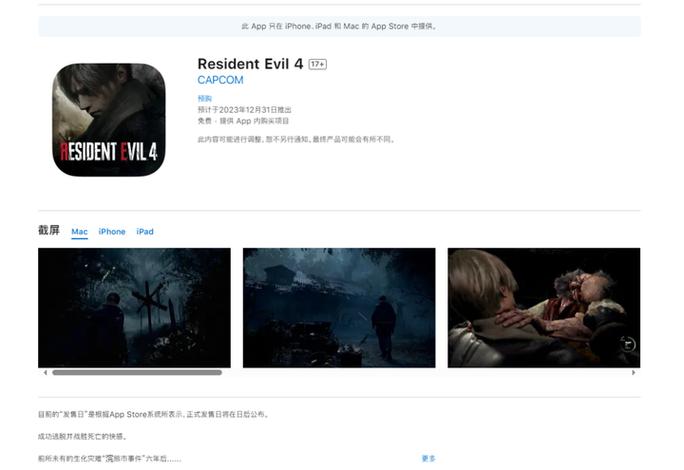The height and width of the screenshot is (470, 684).
Task: Click the horizontal screenshot scrollbar thumb
Action: point(137,373)
